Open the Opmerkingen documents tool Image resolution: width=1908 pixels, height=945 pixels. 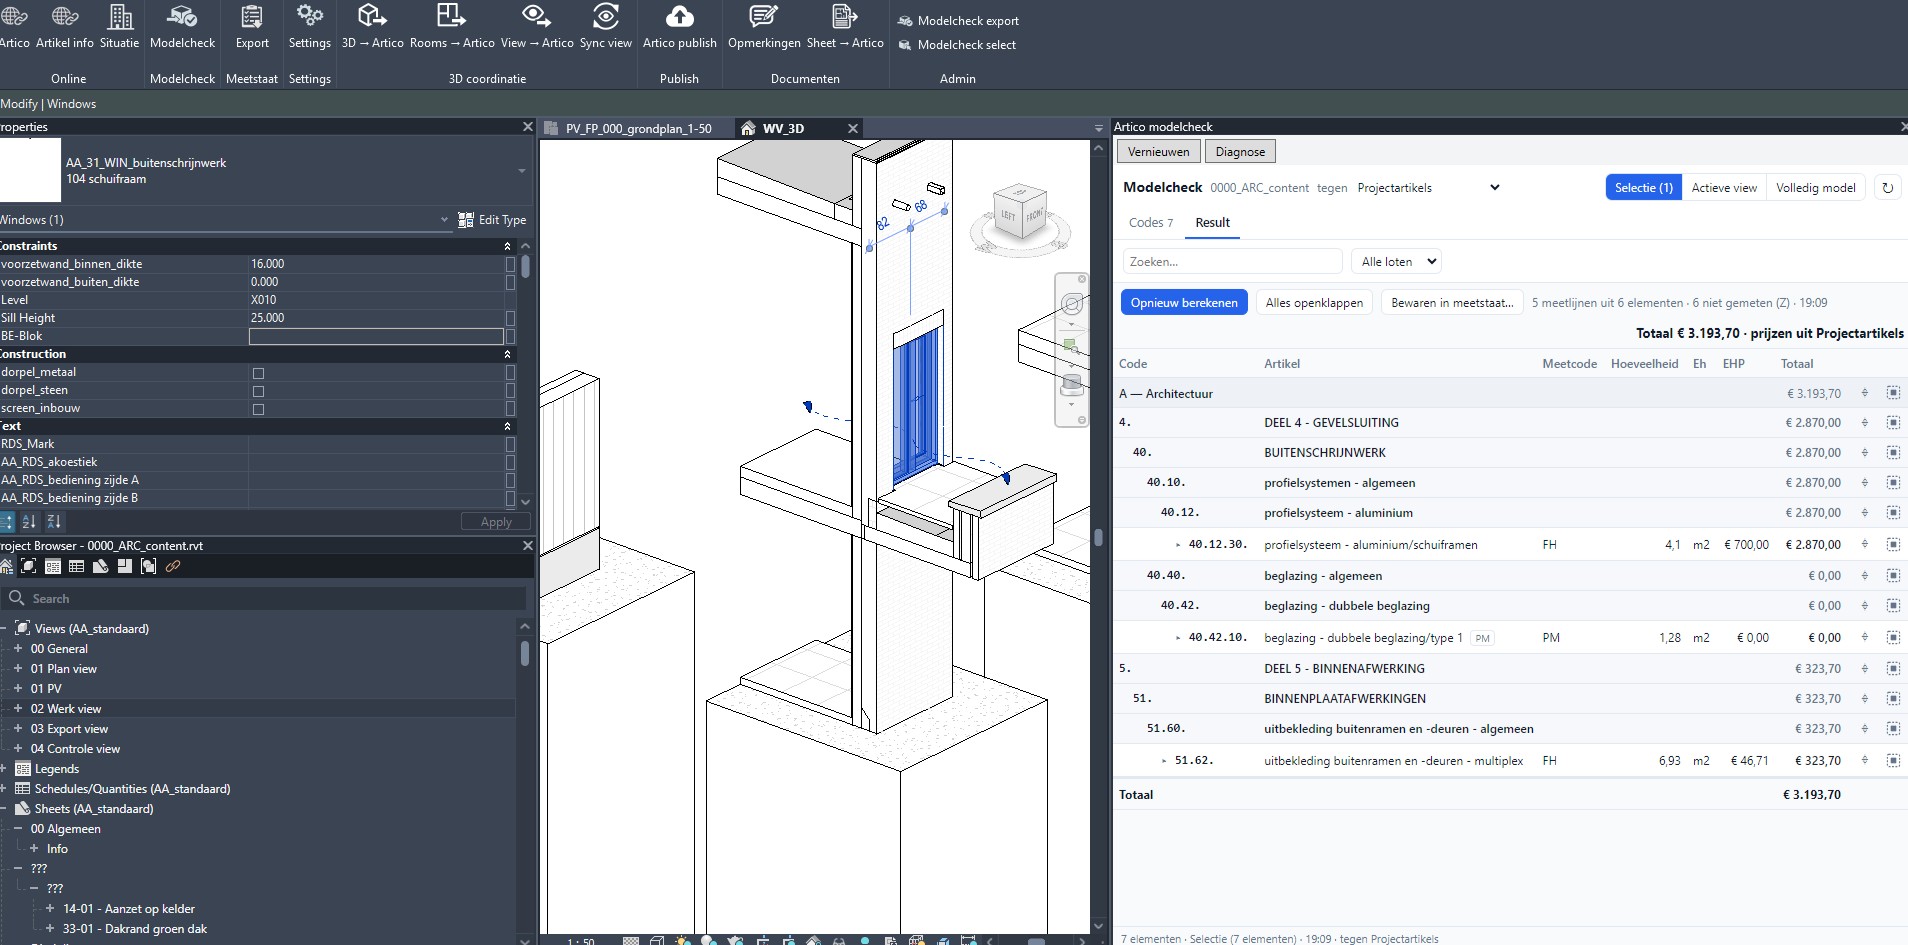[764, 27]
